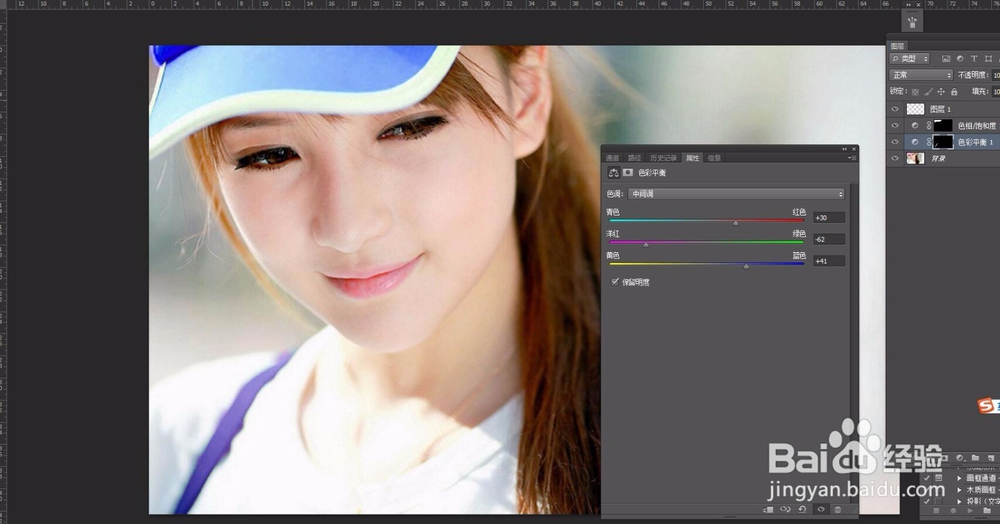This screenshot has width=1000, height=524.
Task: Lock all with the padlock icon
Action: point(954,92)
